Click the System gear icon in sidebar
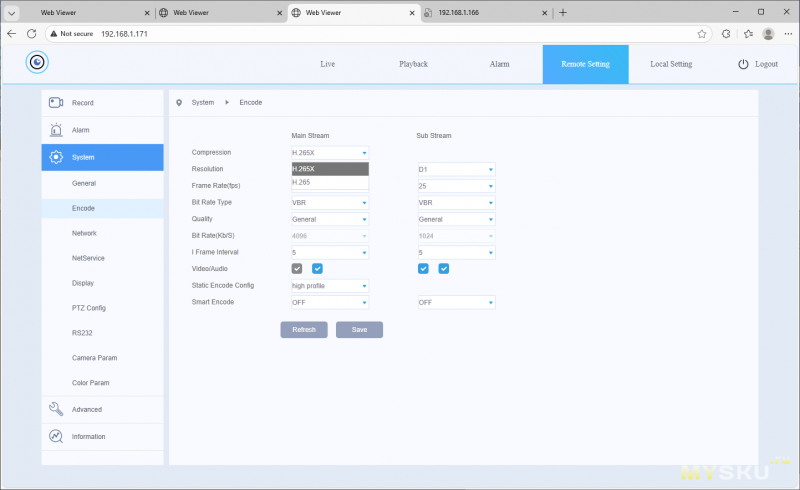Image resolution: width=800 pixels, height=490 pixels. click(x=56, y=157)
